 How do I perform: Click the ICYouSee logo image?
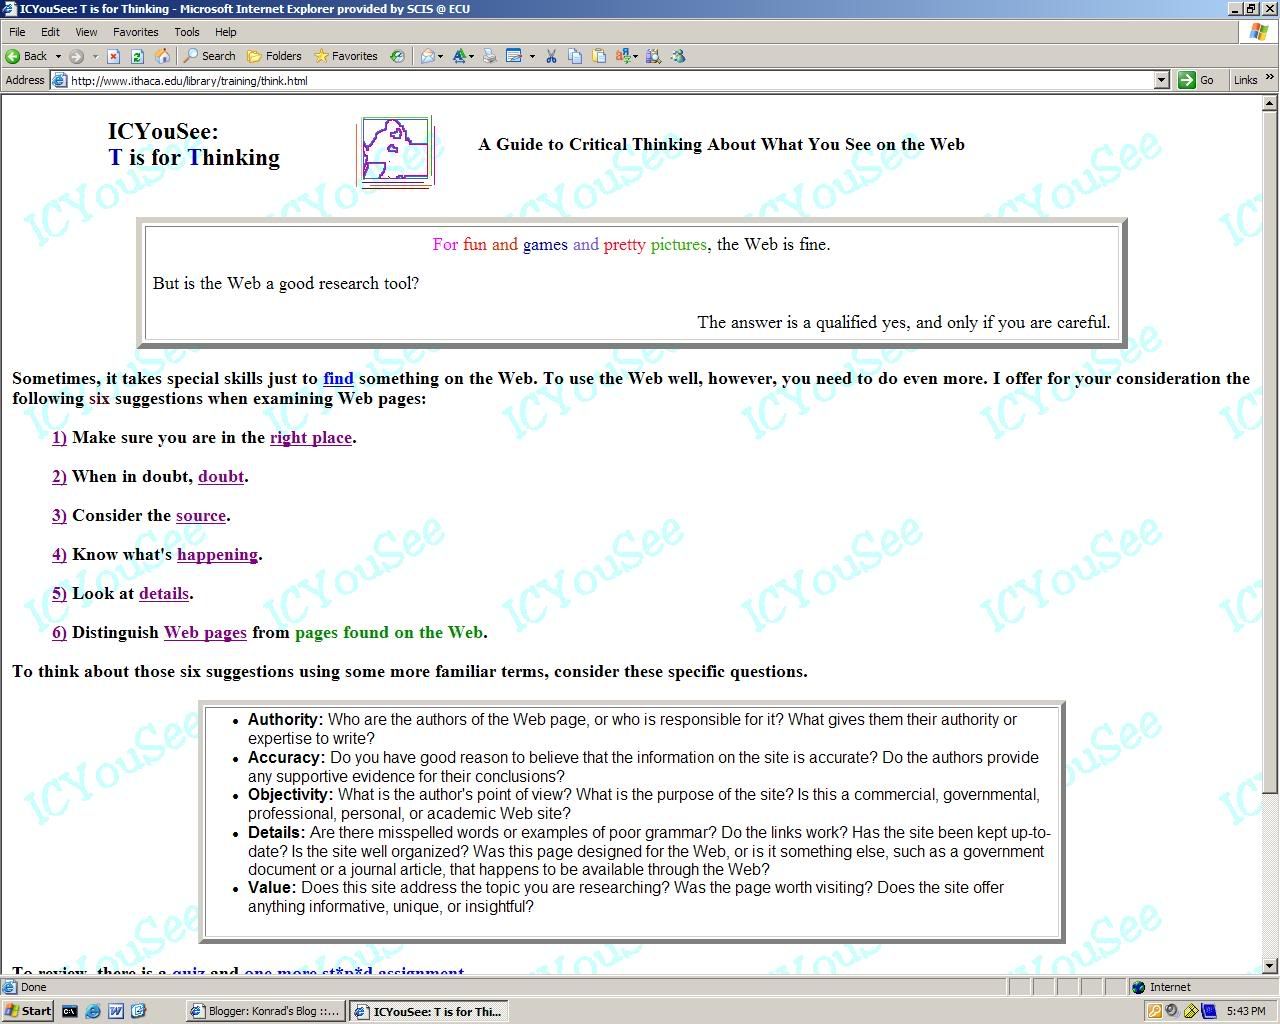click(397, 152)
